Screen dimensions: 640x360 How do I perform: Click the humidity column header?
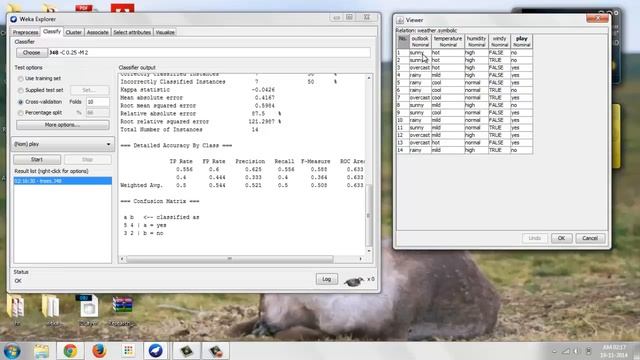click(x=476, y=42)
